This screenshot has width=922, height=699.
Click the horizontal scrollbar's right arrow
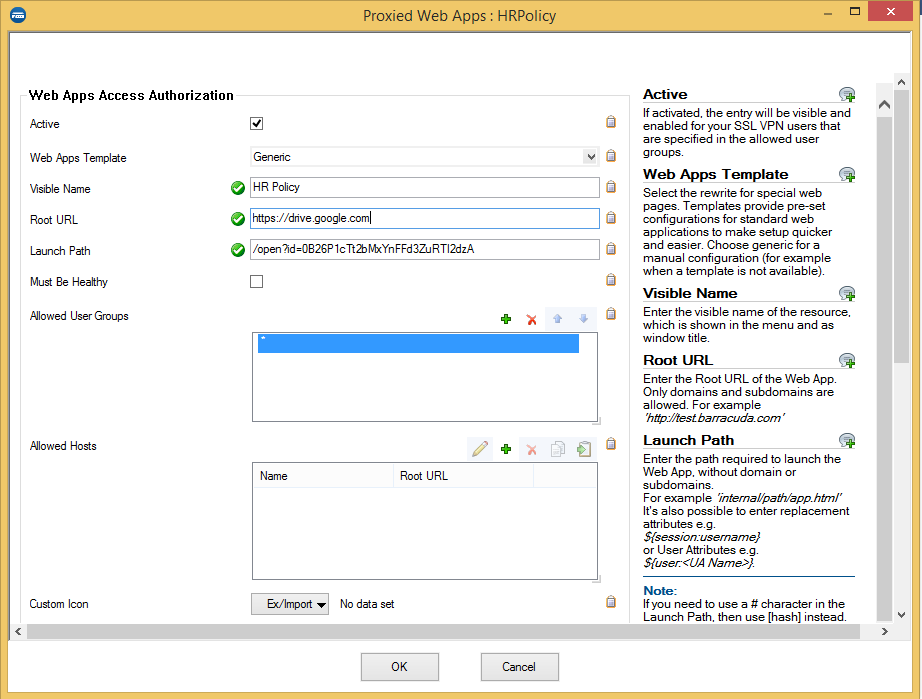(x=884, y=631)
